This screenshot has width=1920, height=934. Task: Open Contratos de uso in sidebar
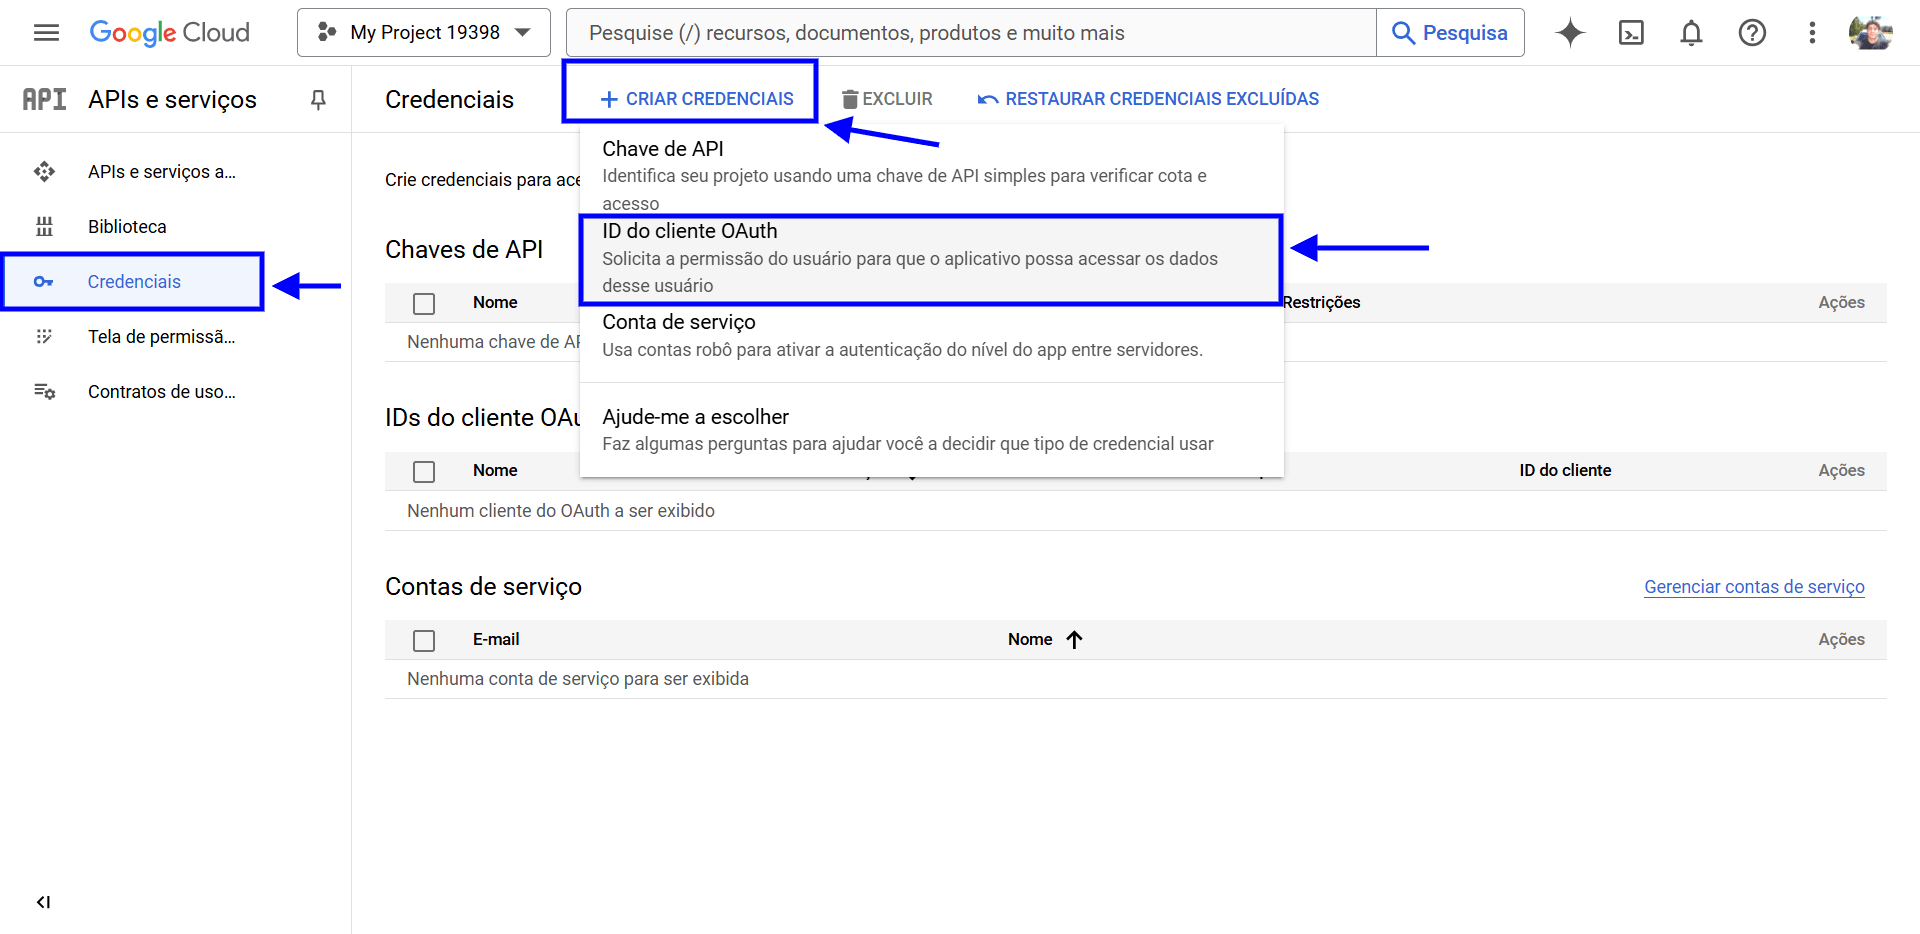tap(162, 392)
